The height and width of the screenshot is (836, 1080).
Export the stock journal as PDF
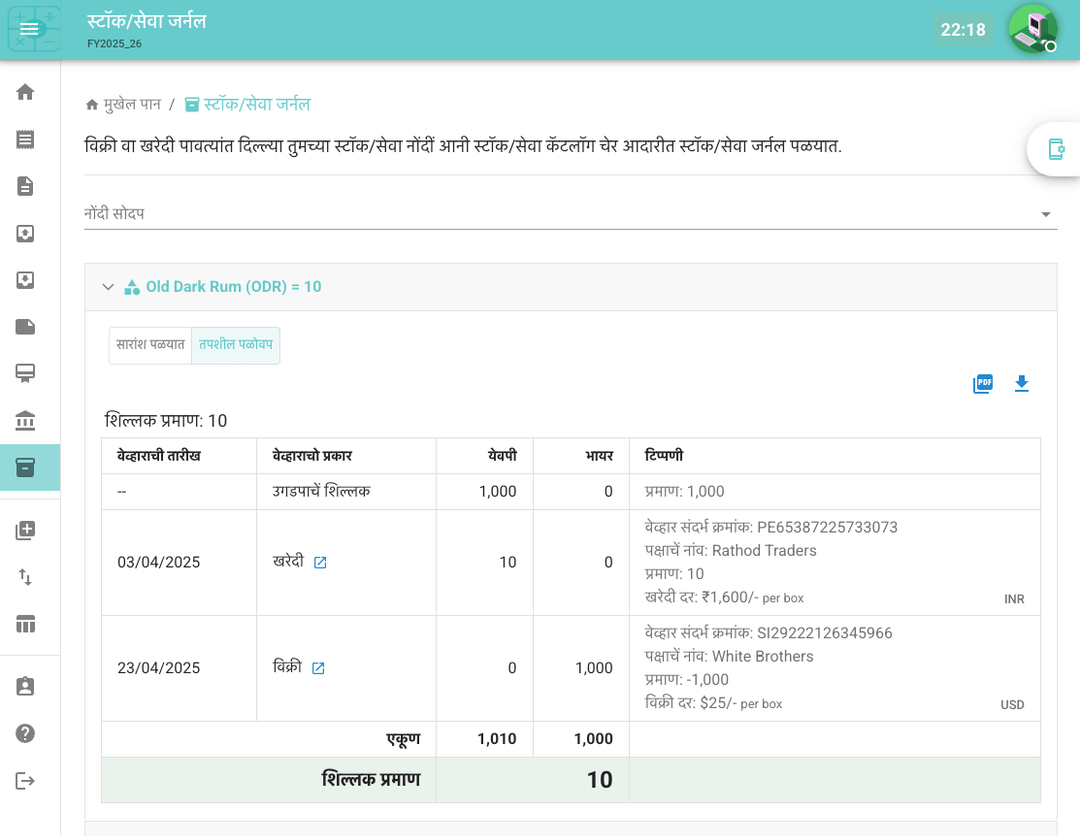click(x=982, y=383)
